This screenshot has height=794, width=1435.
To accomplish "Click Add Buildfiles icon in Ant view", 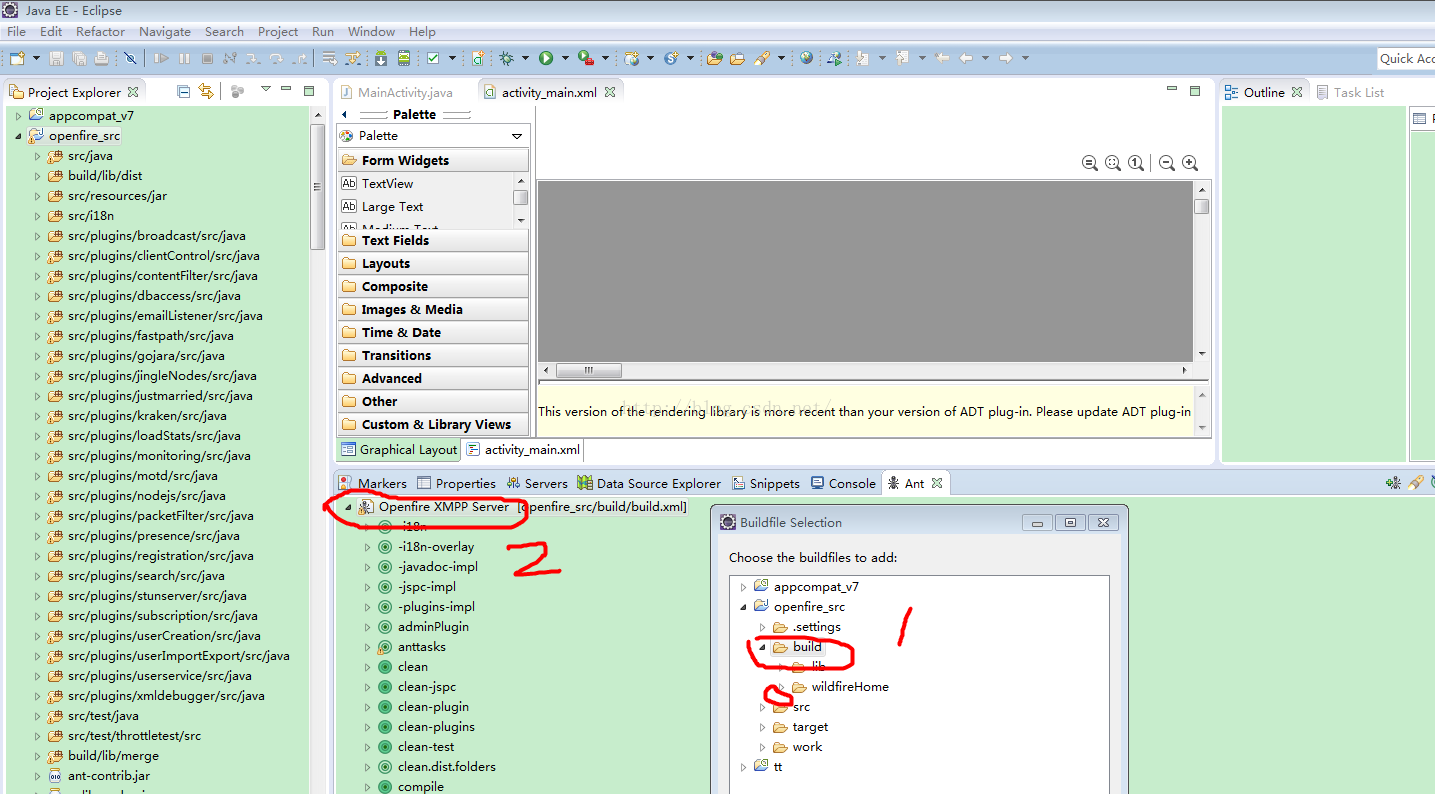I will point(1393,483).
